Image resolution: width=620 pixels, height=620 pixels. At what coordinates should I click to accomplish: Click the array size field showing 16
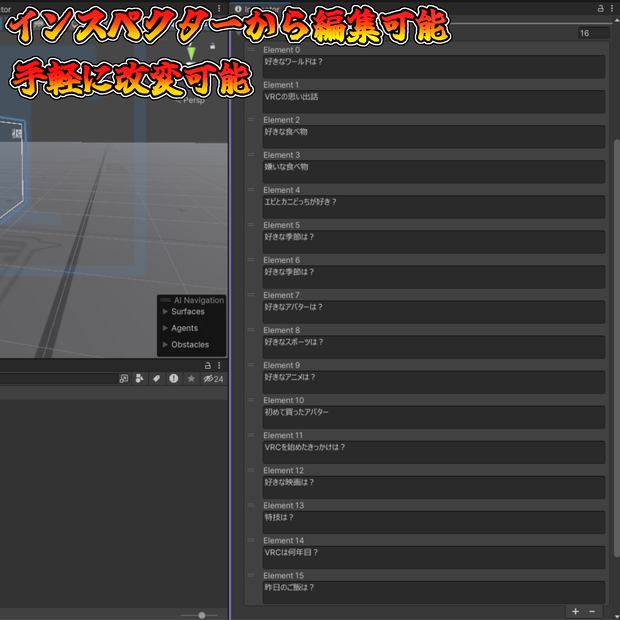(594, 33)
